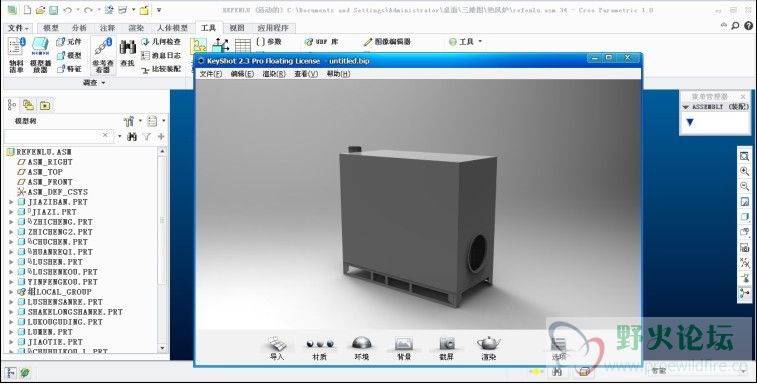Switch to the 人体模型 ribbon tab
The width and height of the screenshot is (757, 384).
tap(172, 28)
